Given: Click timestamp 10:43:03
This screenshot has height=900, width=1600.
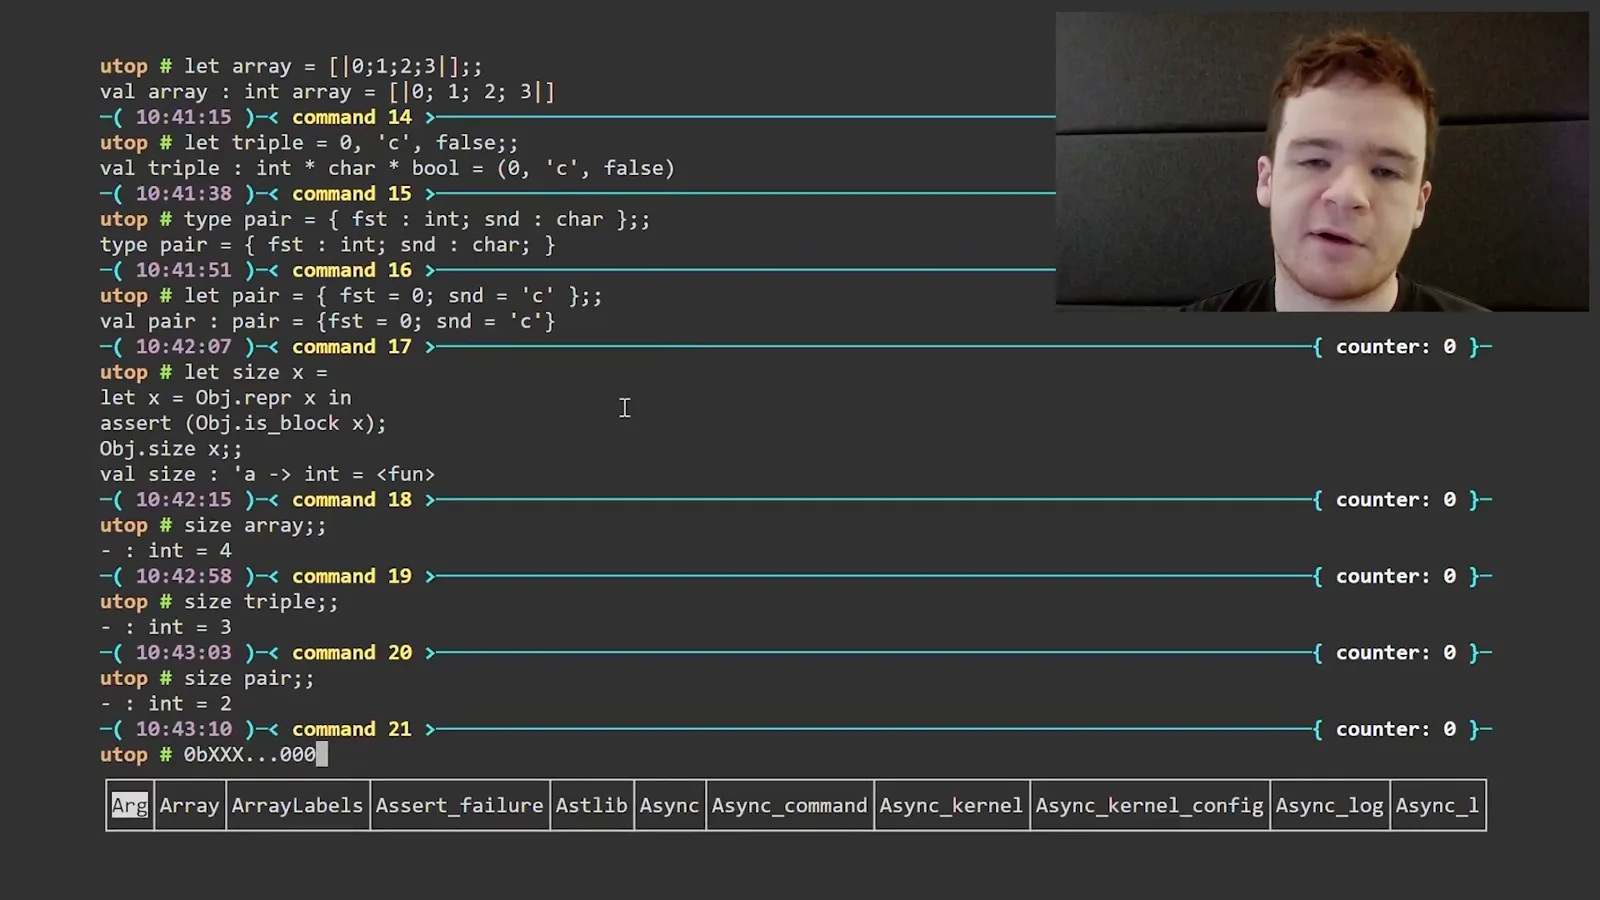Looking at the screenshot, I should (x=183, y=652).
